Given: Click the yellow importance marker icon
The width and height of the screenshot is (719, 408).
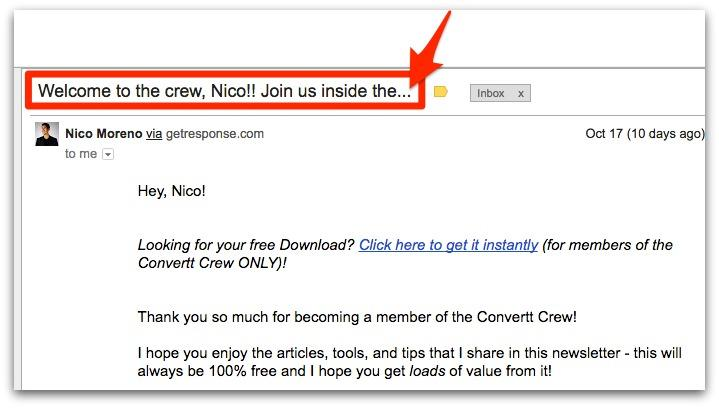Looking at the screenshot, I should 441,92.
